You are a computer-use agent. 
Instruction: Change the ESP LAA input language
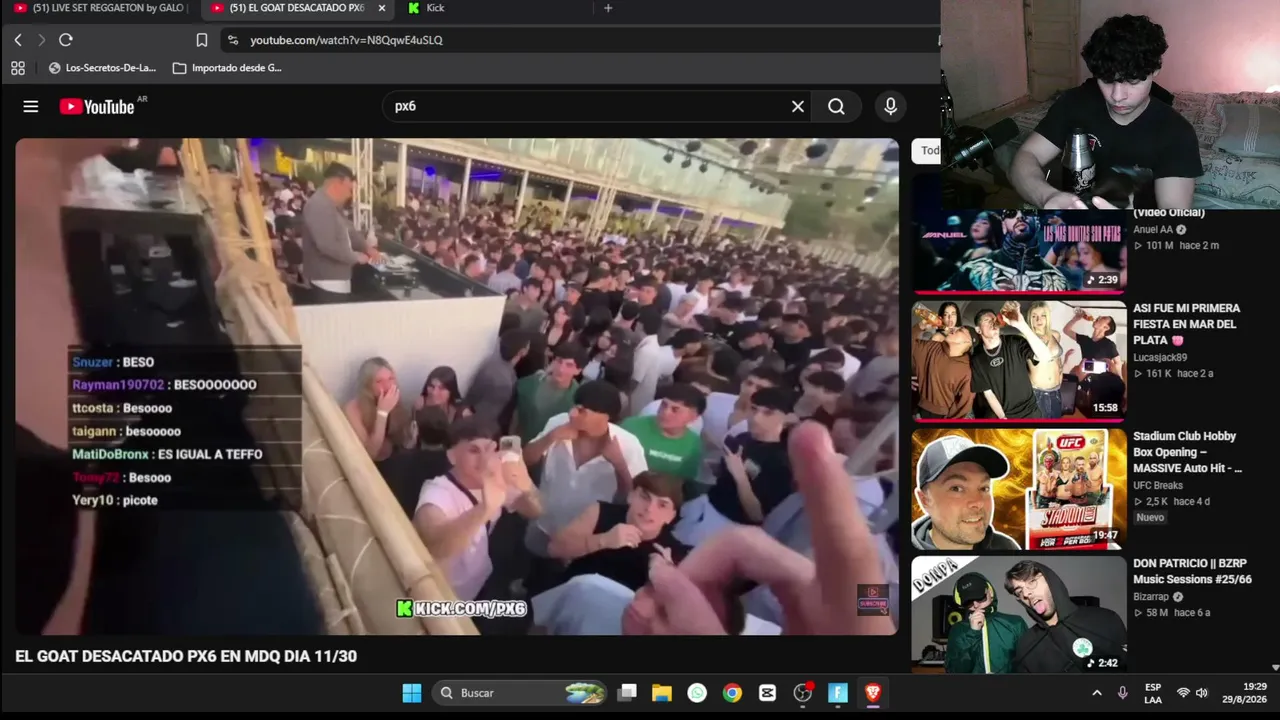tap(1153, 693)
